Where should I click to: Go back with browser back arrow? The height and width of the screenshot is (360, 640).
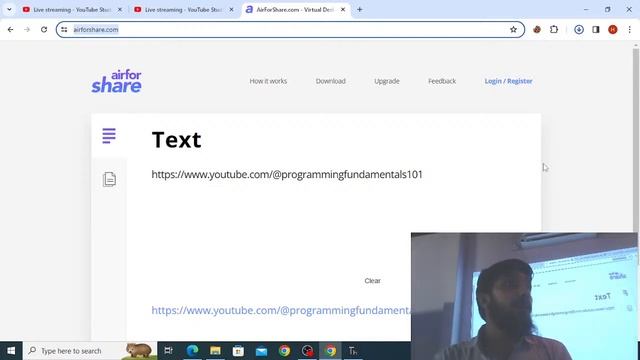point(11,29)
